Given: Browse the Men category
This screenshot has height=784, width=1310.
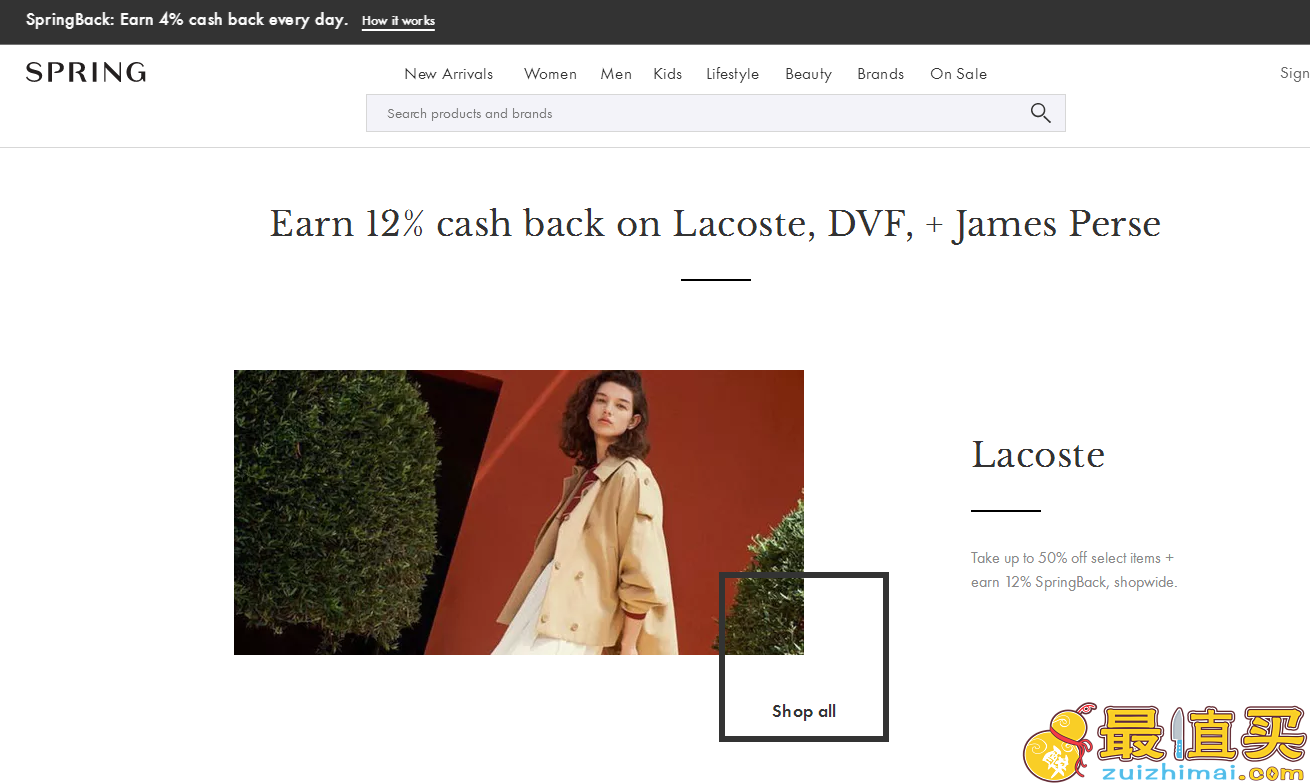Looking at the screenshot, I should click(x=616, y=74).
